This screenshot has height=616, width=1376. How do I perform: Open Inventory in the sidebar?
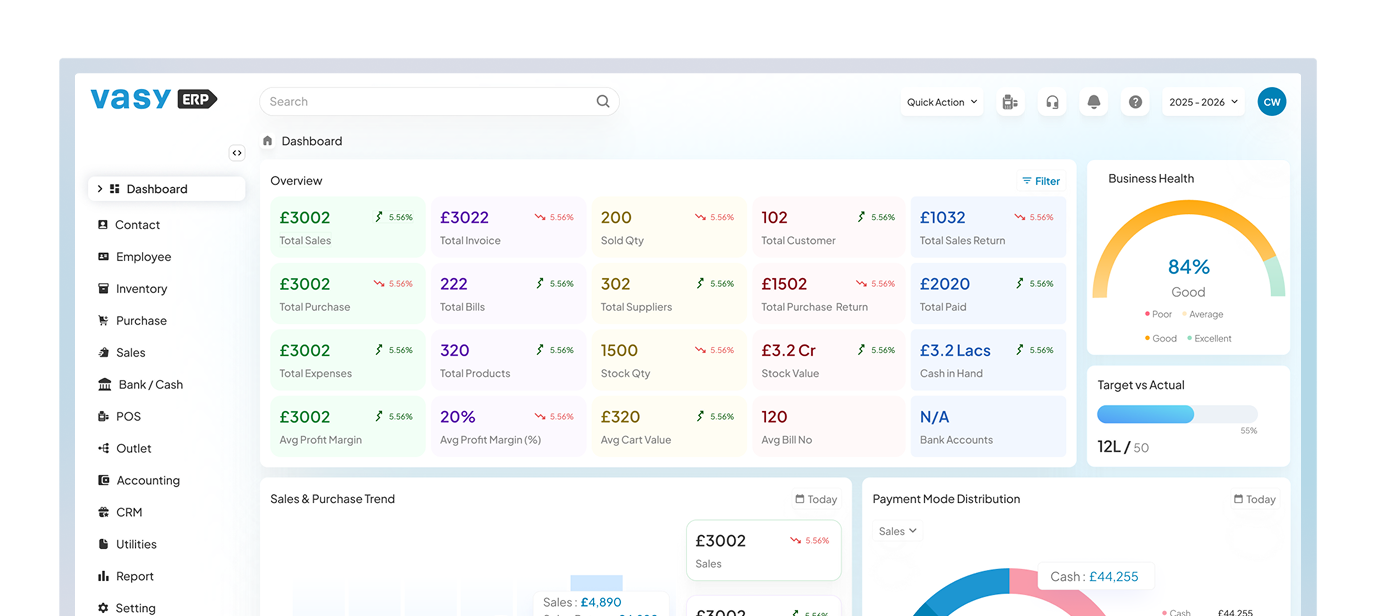click(x=141, y=289)
